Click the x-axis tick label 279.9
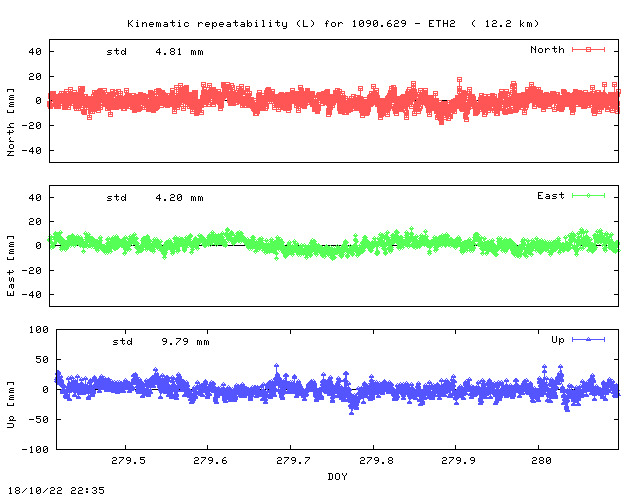The image size is (640, 496). (458, 460)
